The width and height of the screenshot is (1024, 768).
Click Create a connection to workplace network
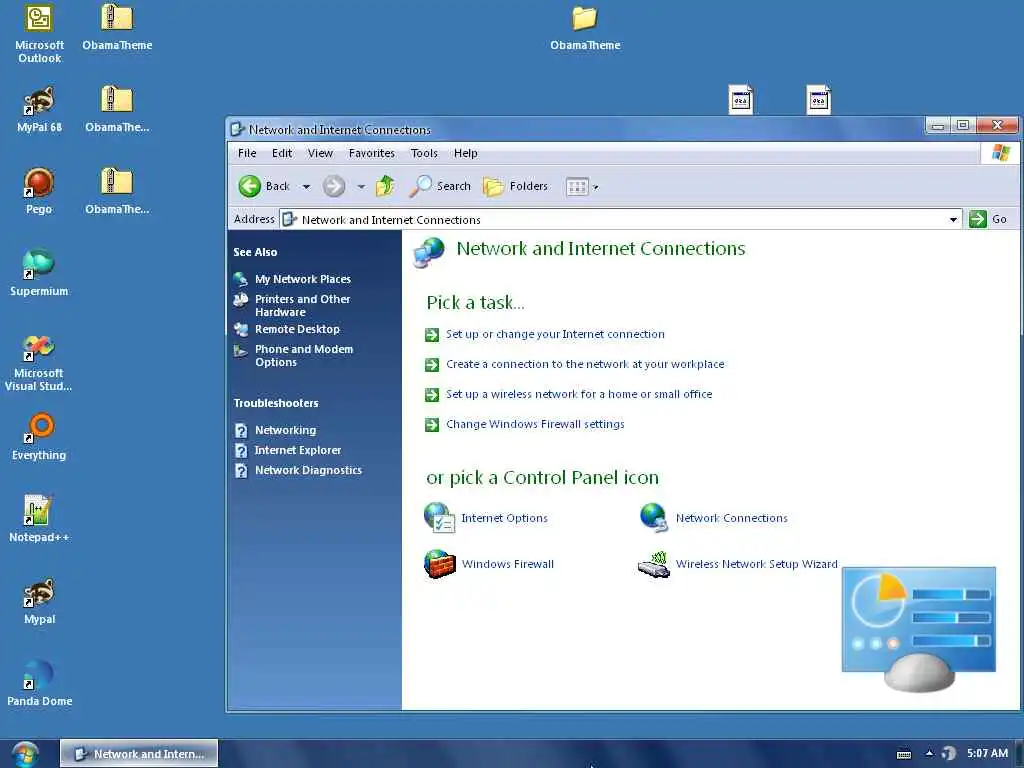tap(585, 364)
